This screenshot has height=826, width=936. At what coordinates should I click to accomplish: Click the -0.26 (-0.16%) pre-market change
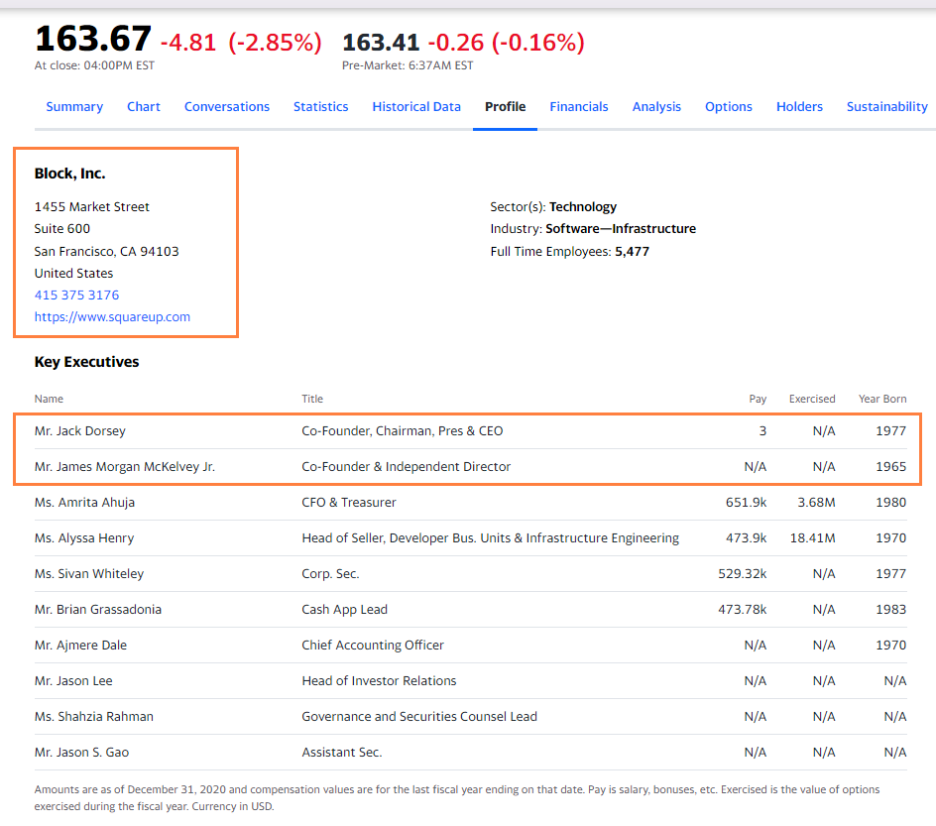[x=506, y=42]
